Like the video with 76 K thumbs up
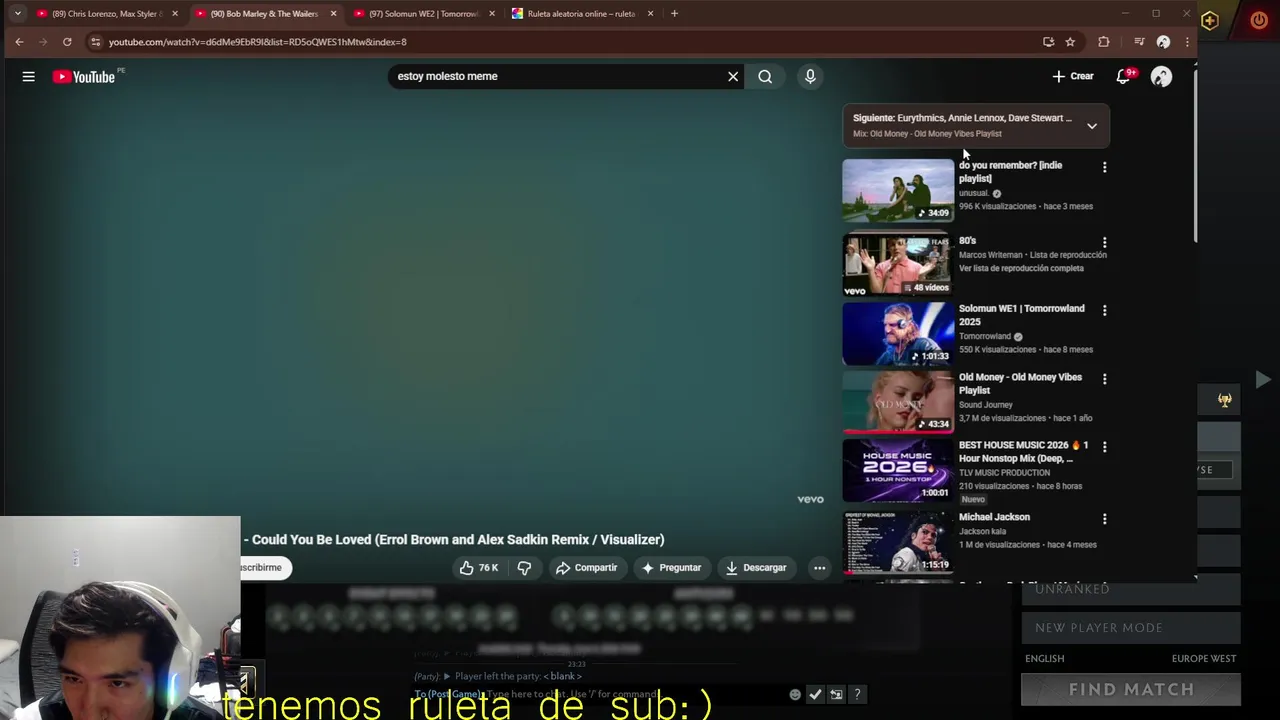 tap(479, 568)
